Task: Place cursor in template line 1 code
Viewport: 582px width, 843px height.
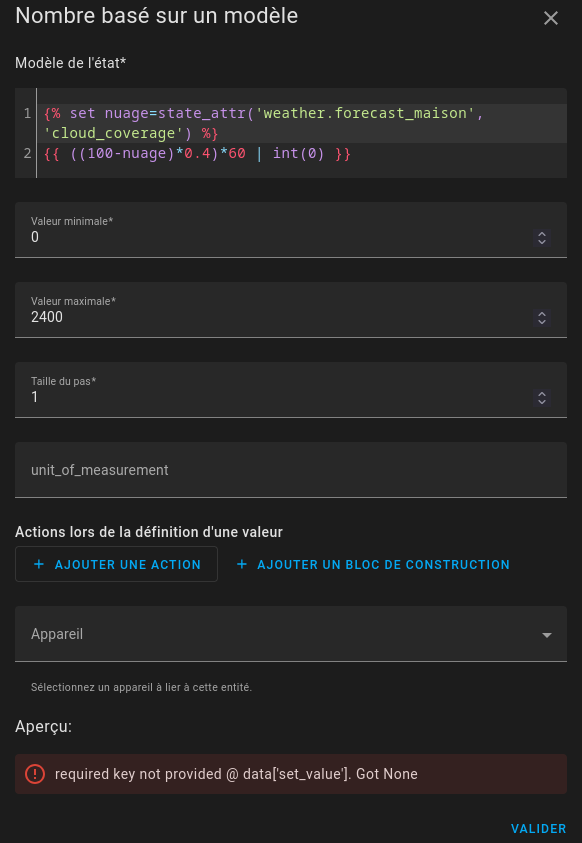Action: [x=263, y=123]
